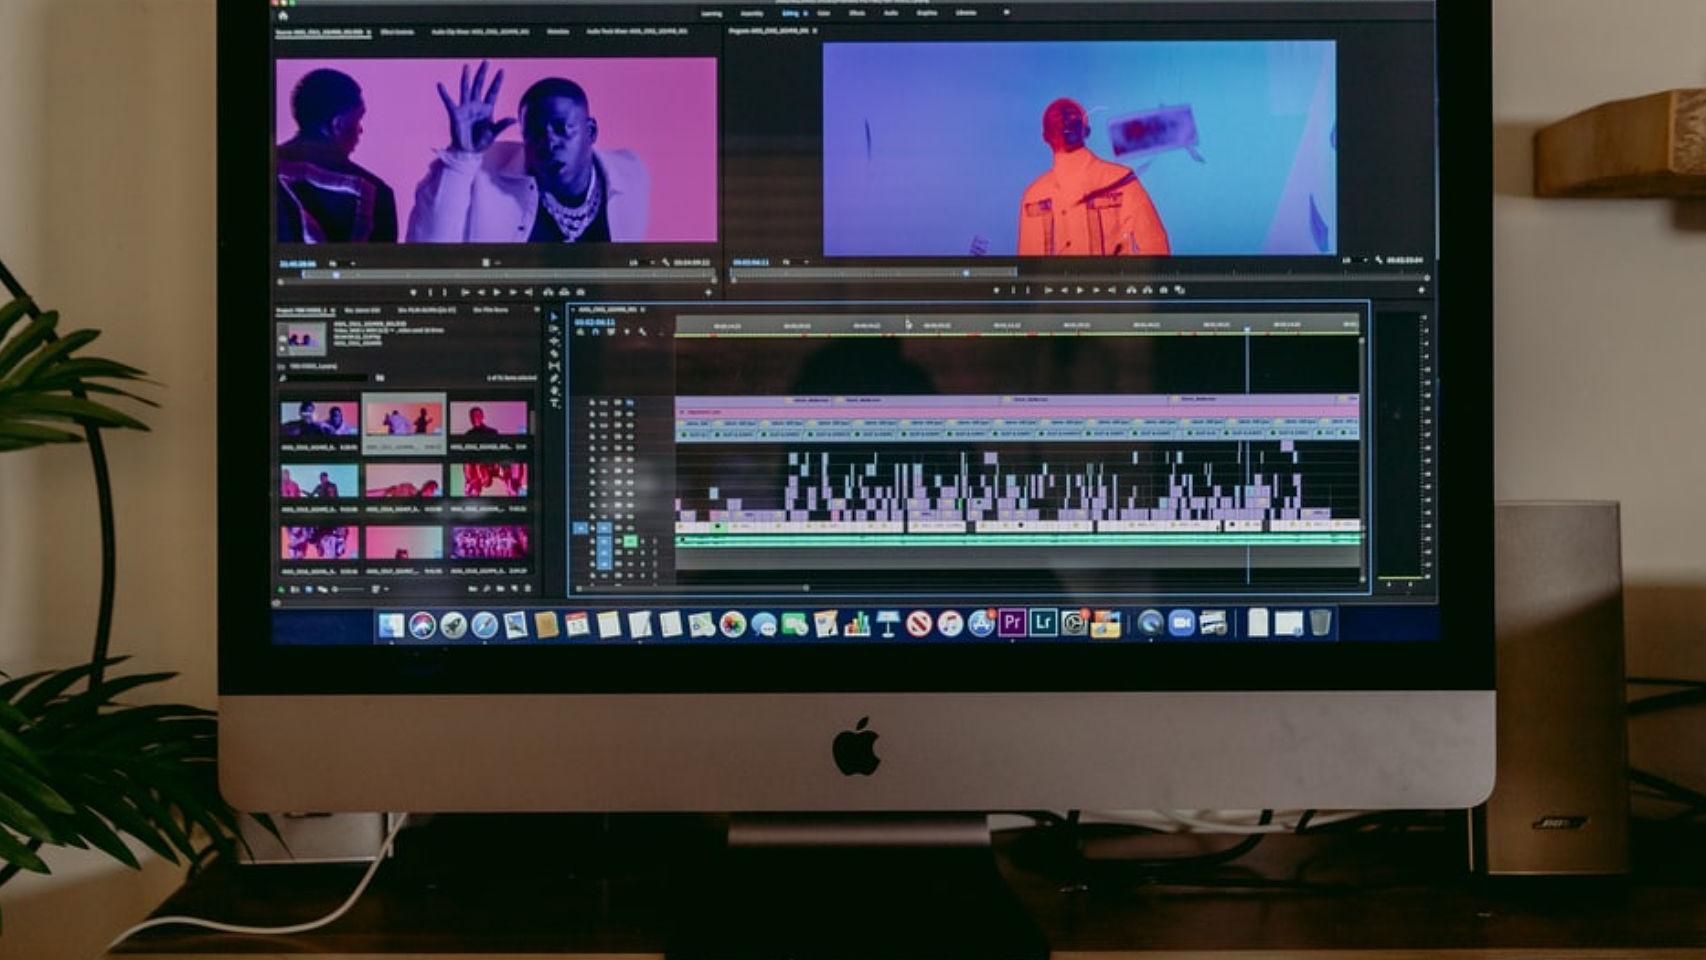Click Source monitor playhead on scrub bar

[336, 275]
